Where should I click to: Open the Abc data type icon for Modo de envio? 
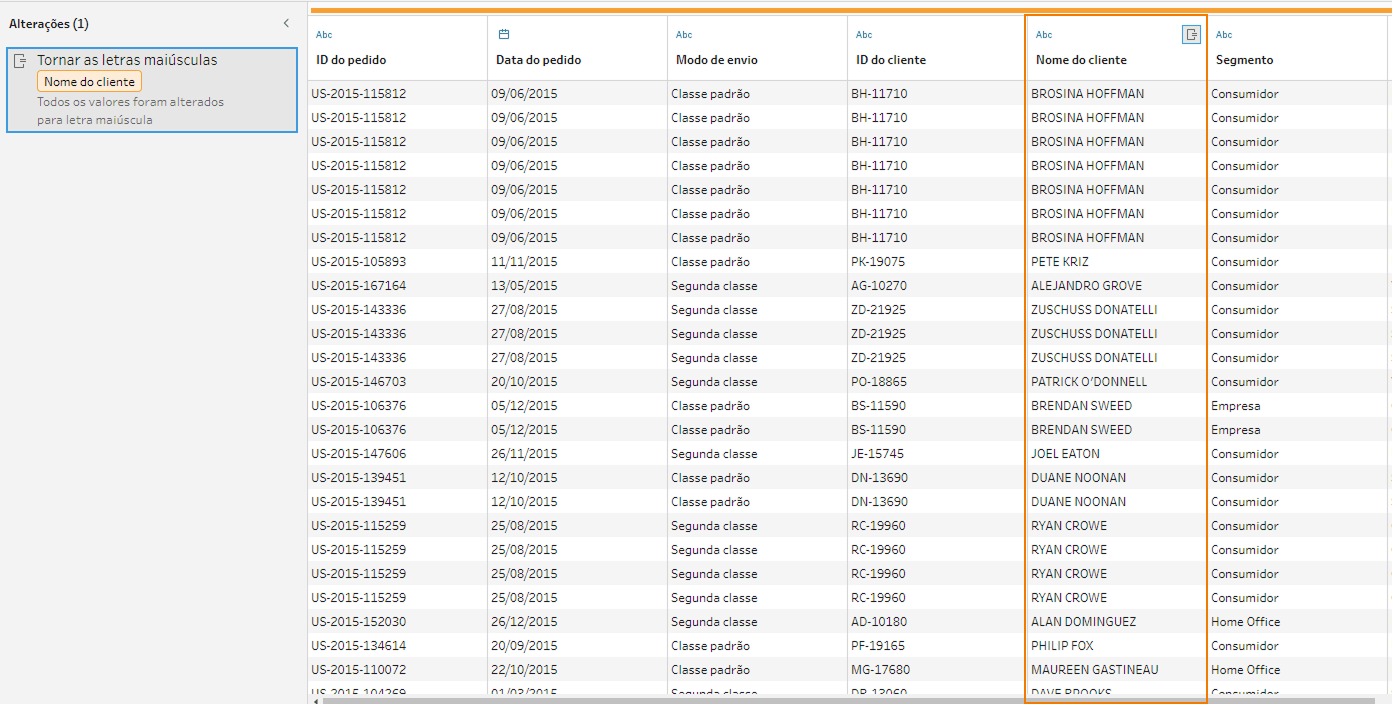pyautogui.click(x=684, y=35)
